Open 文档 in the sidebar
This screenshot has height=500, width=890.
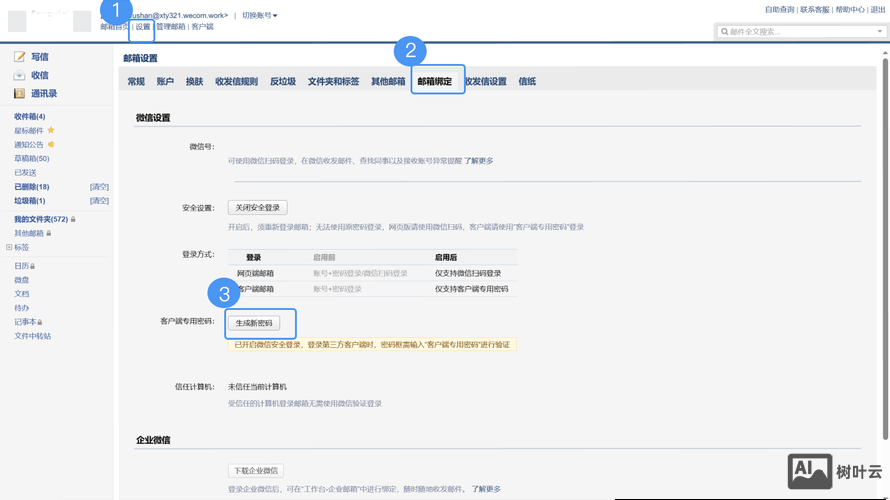(x=22, y=294)
